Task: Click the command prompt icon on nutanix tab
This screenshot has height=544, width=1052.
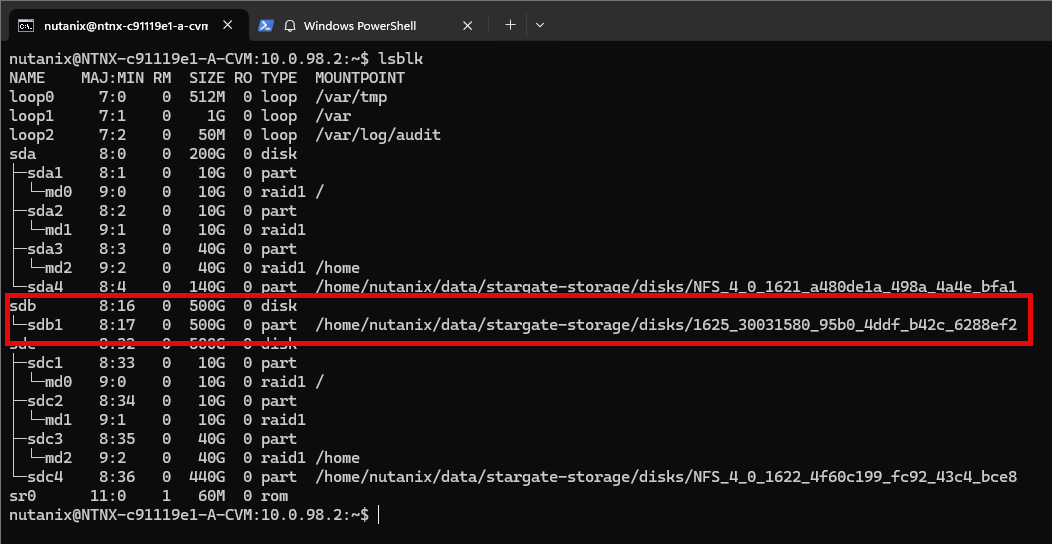Action: click(25, 26)
